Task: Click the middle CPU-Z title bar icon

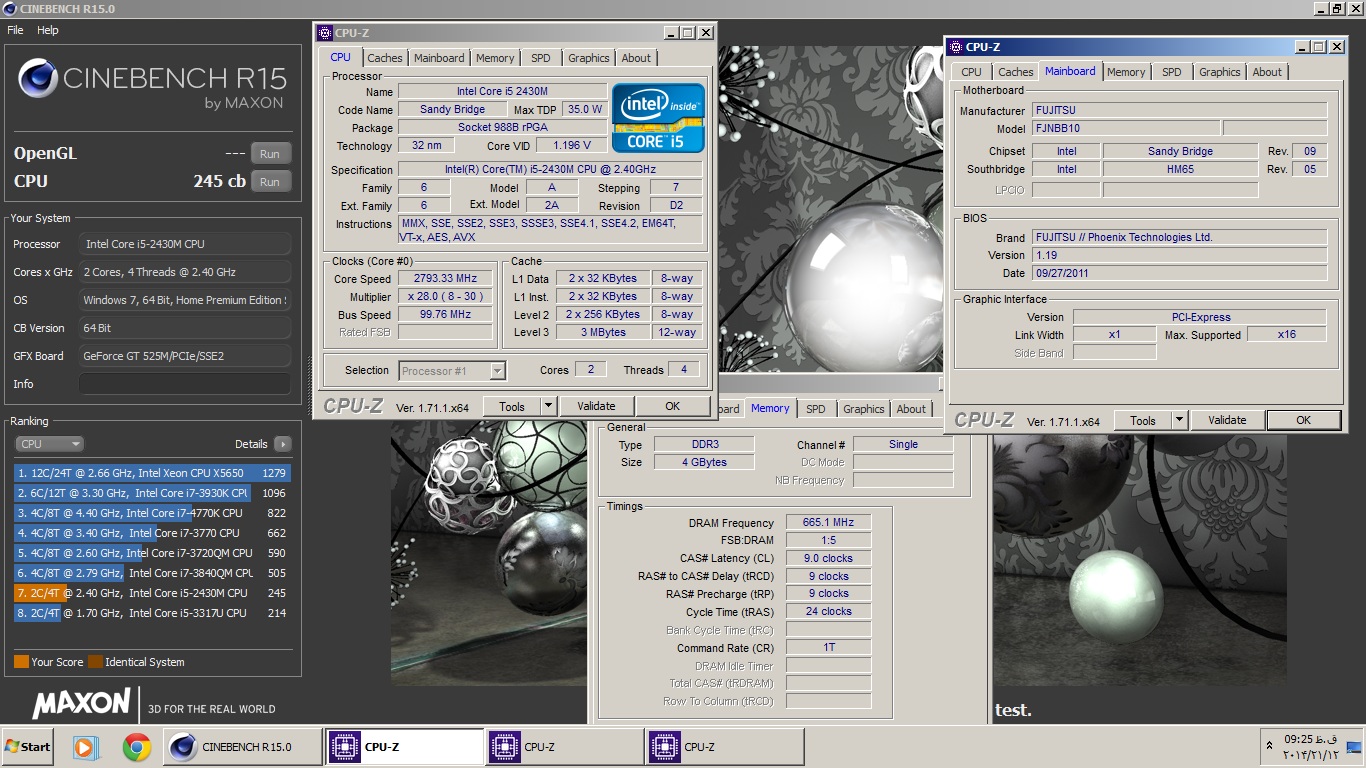Action: (x=324, y=33)
